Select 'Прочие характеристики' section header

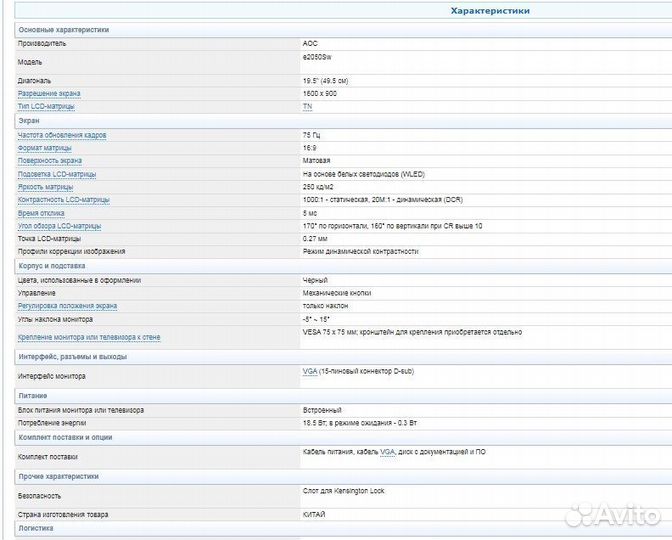point(59,476)
